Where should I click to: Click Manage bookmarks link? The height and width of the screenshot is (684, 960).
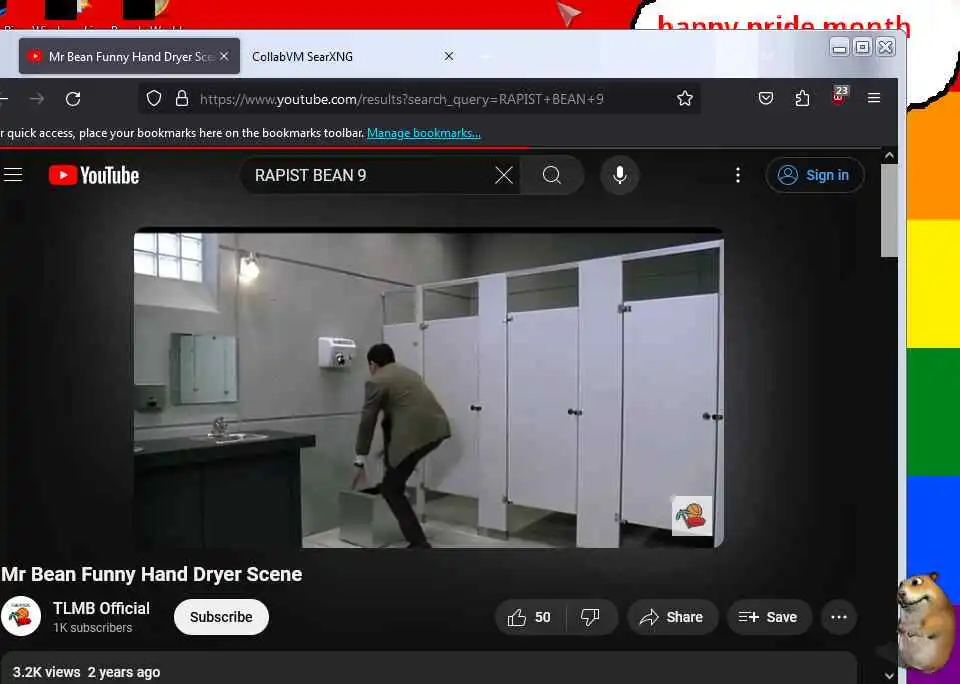[x=424, y=133]
